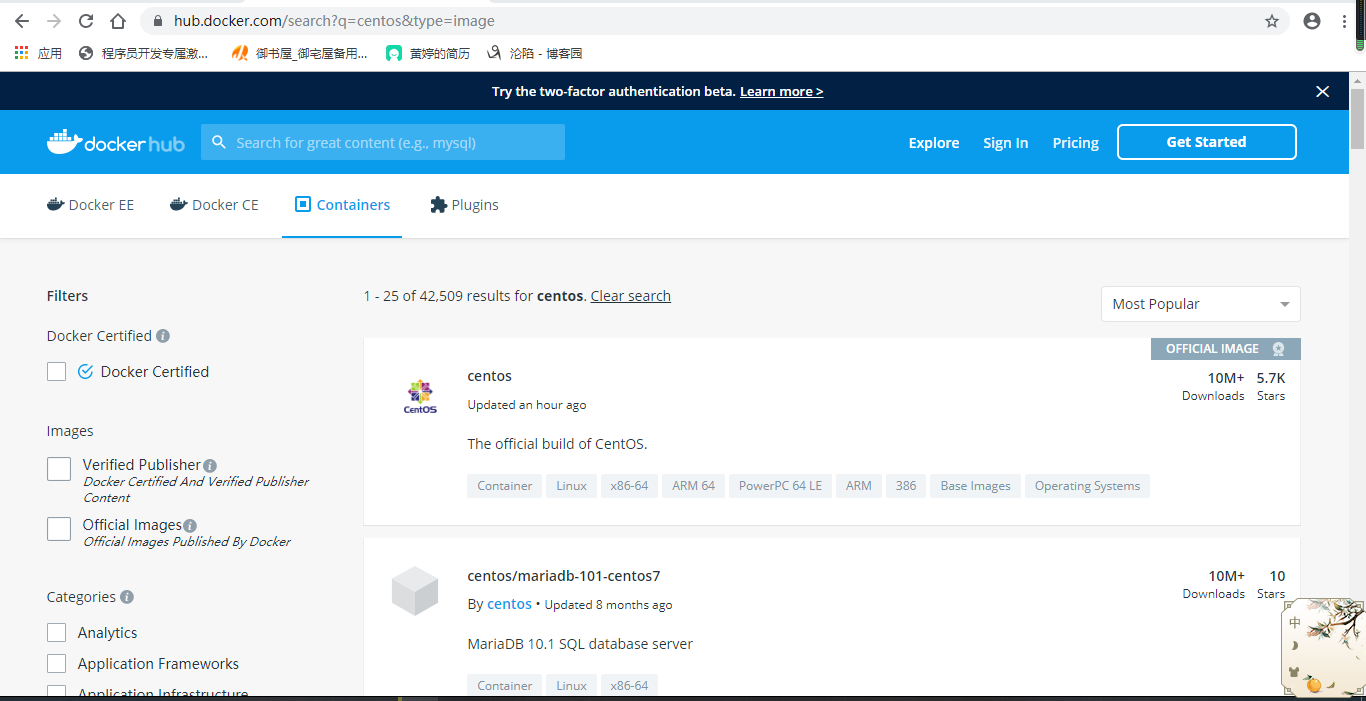Click the Categories info icon
Image resolution: width=1366 pixels, height=701 pixels.
click(x=127, y=597)
